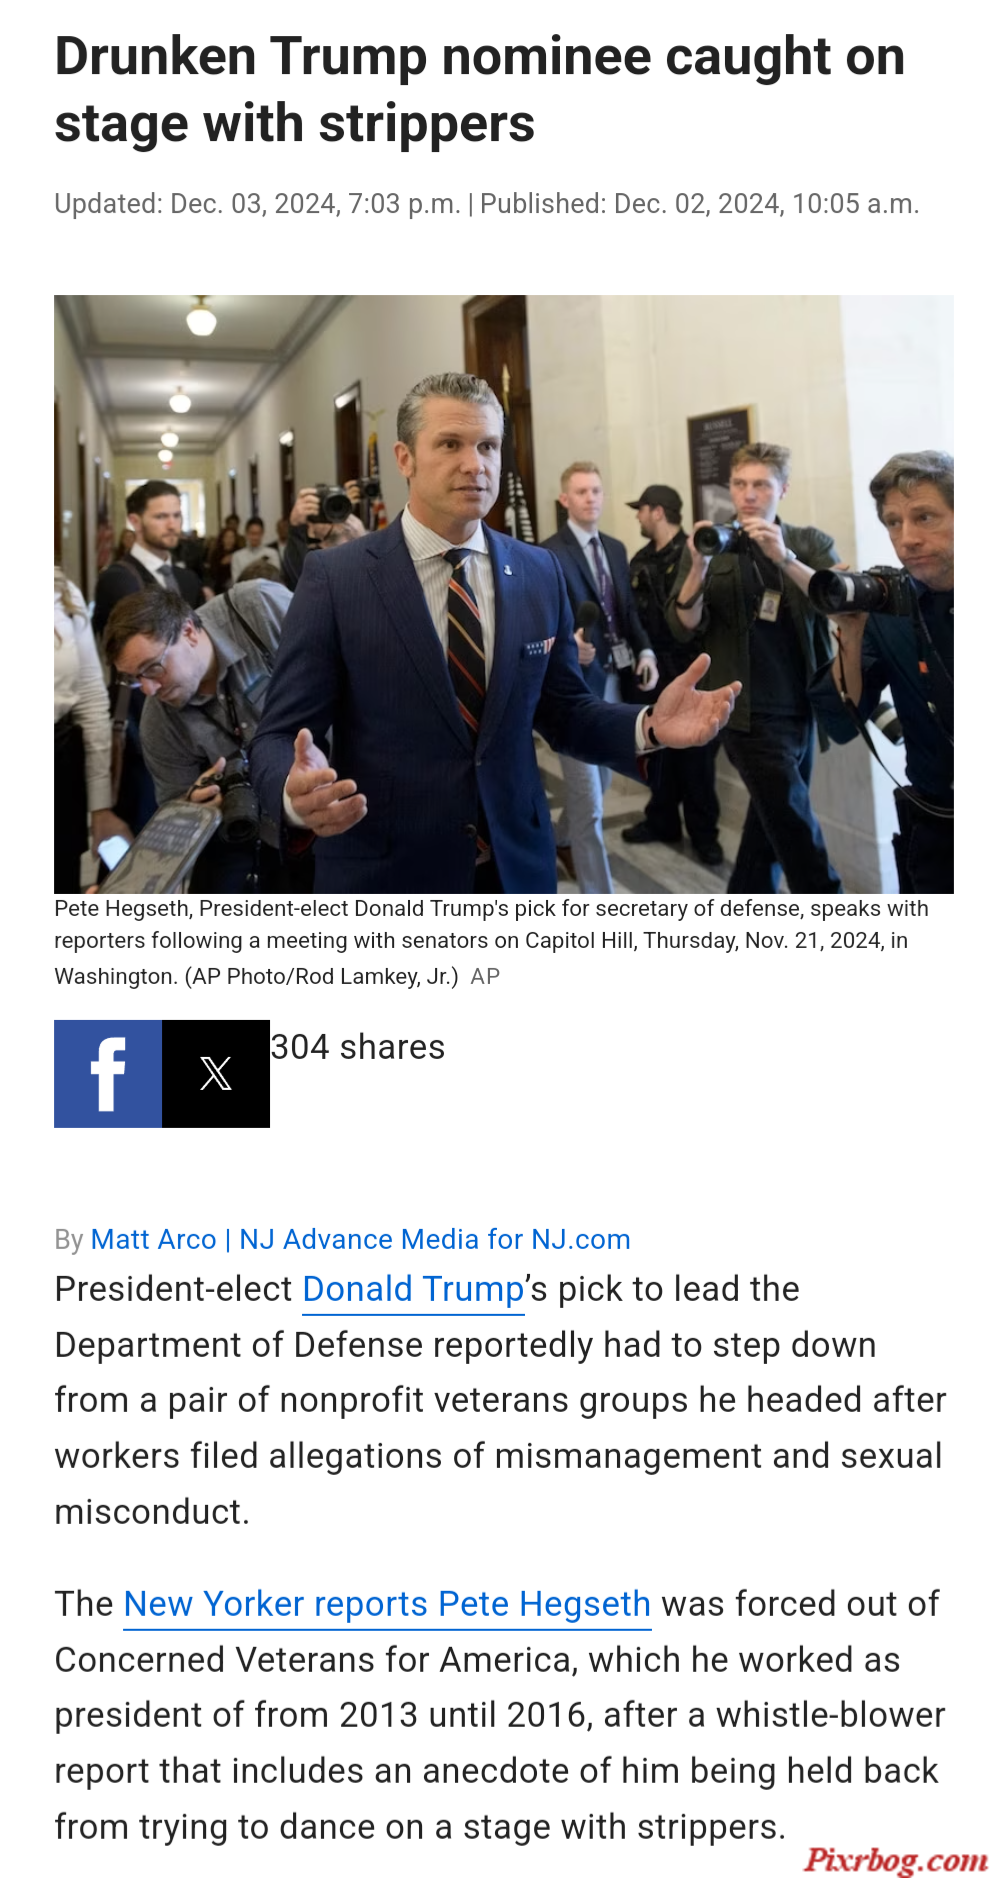Click the NJ Advance Media for NJ.com text
Viewport: 1008px width, 1893px height.
(x=435, y=1239)
